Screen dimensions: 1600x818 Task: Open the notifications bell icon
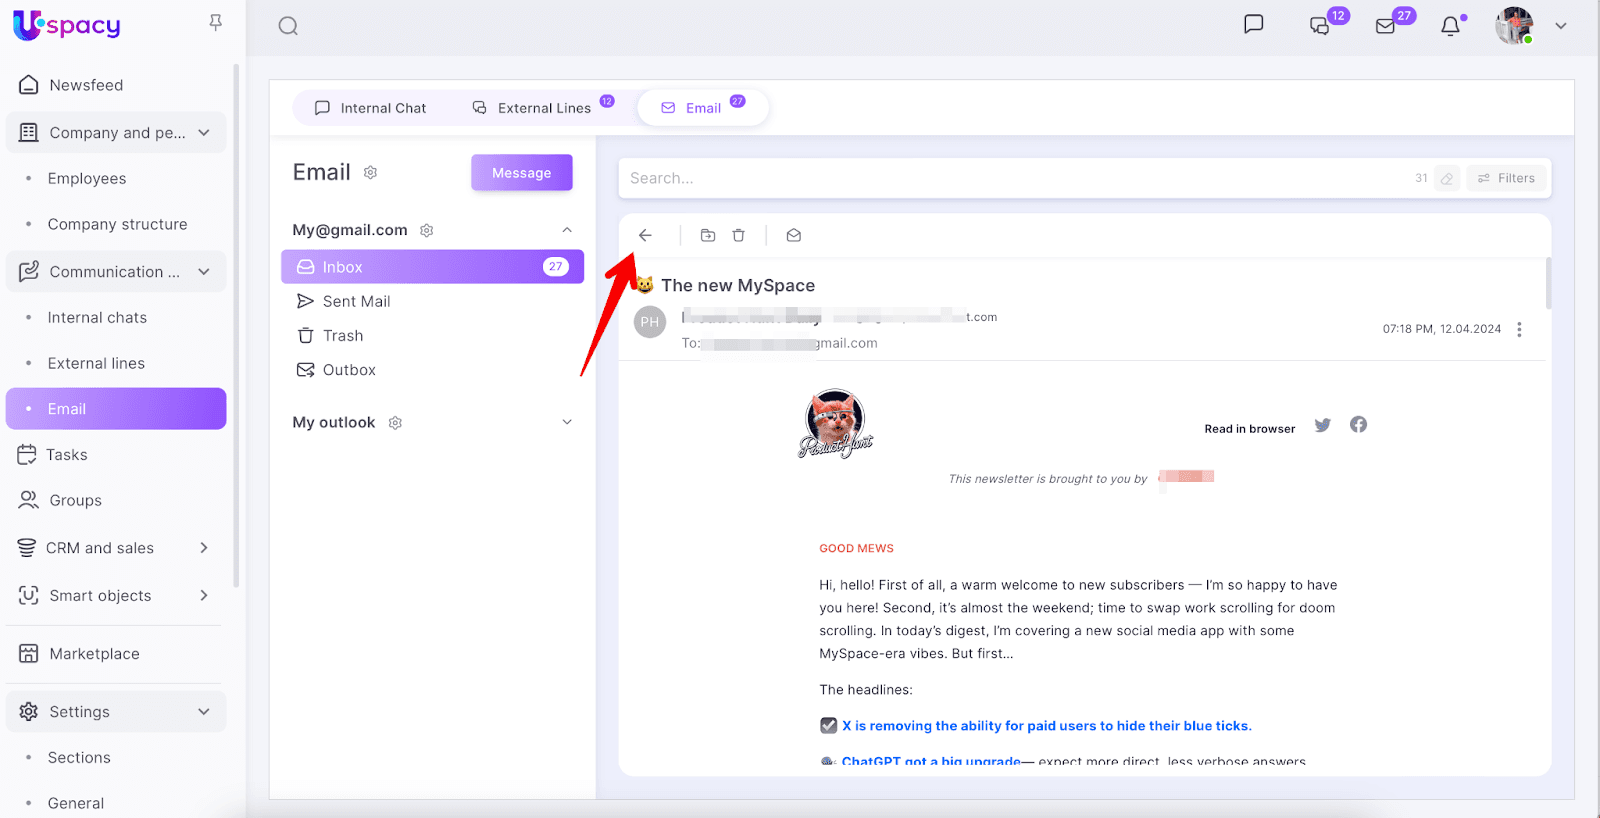tap(1450, 26)
